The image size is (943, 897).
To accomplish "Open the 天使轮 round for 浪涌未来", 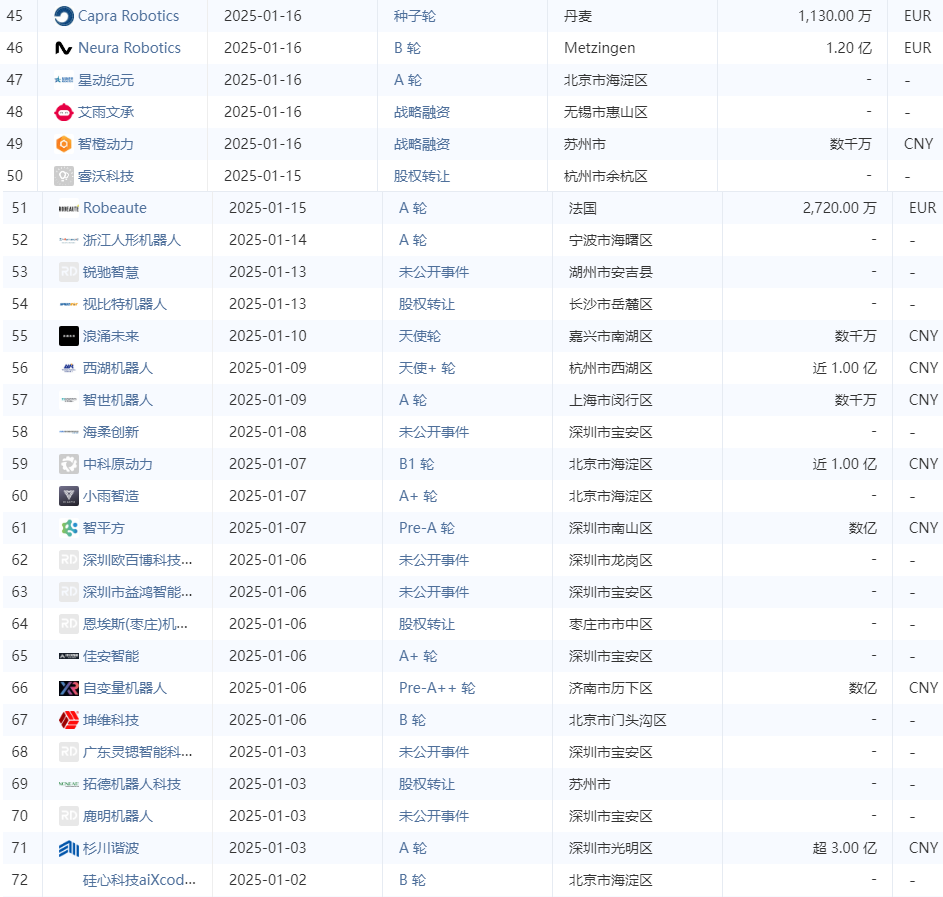I will pos(420,336).
